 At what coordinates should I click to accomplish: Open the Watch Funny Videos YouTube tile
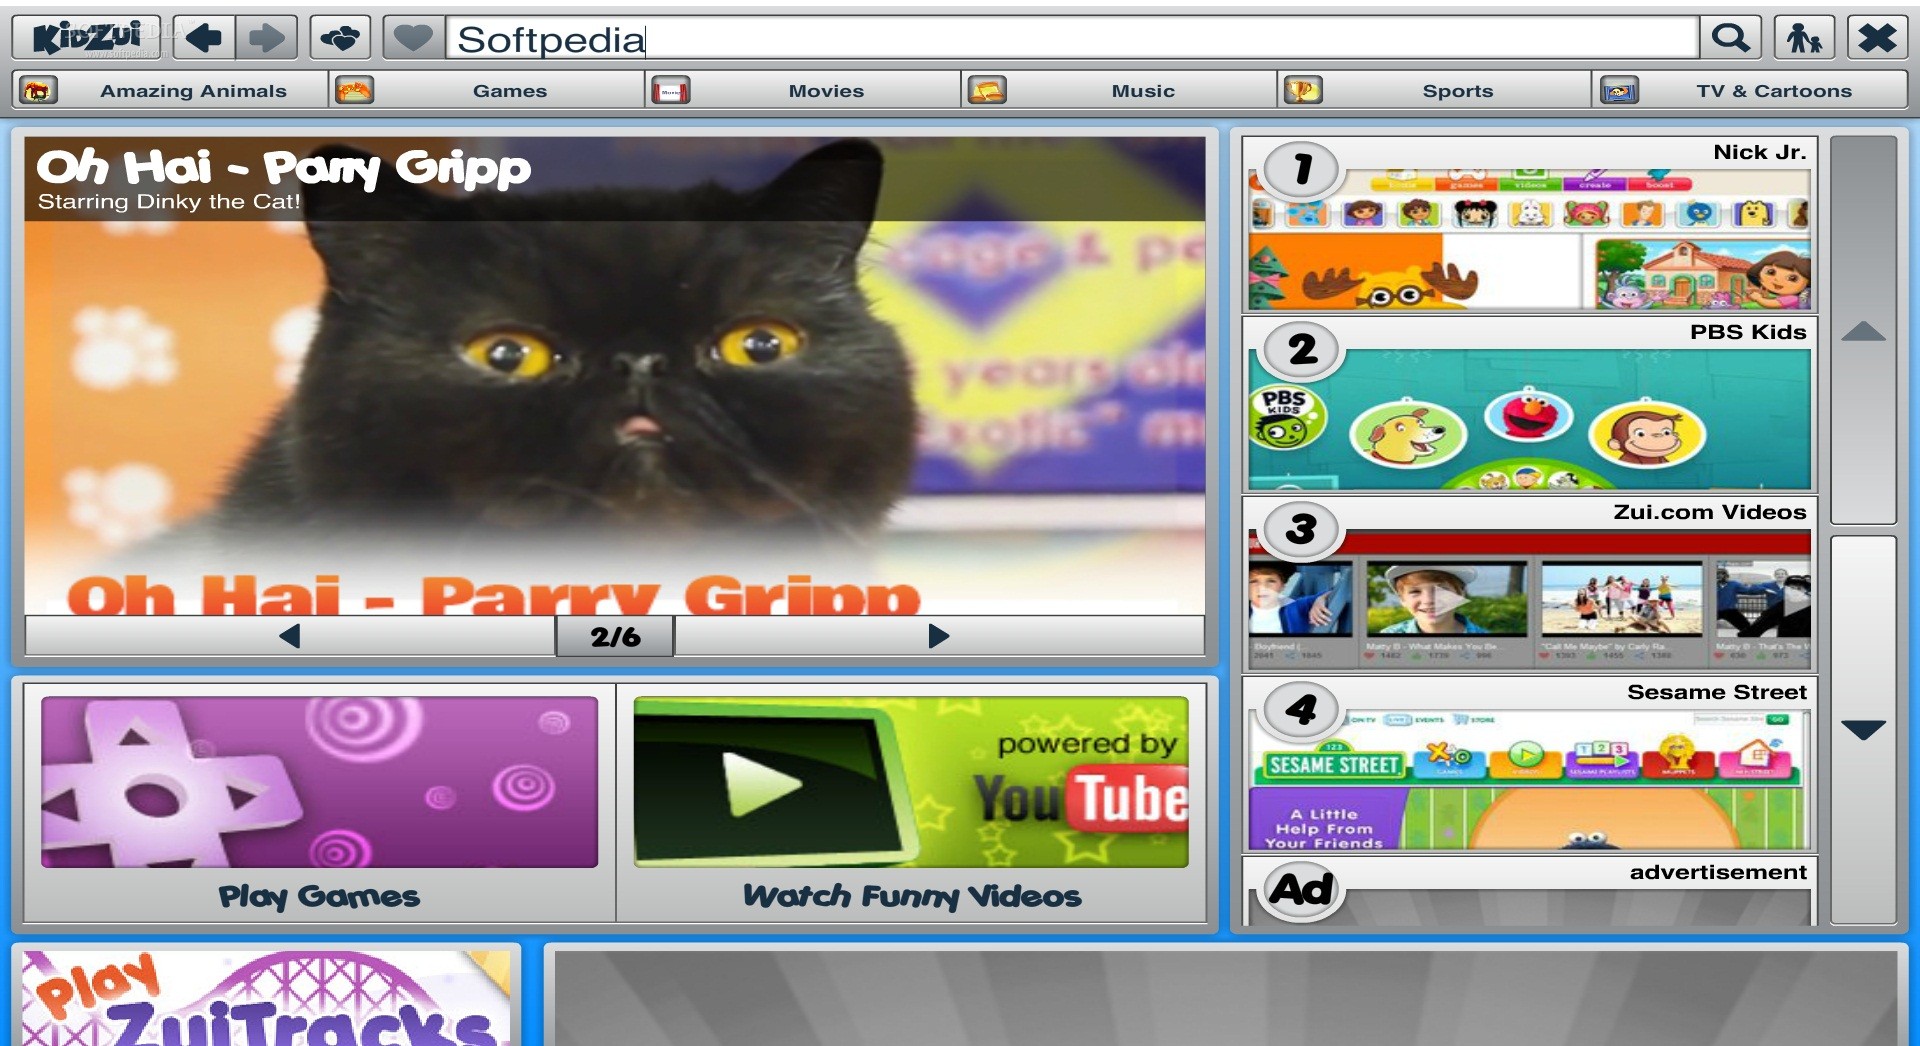click(911, 782)
